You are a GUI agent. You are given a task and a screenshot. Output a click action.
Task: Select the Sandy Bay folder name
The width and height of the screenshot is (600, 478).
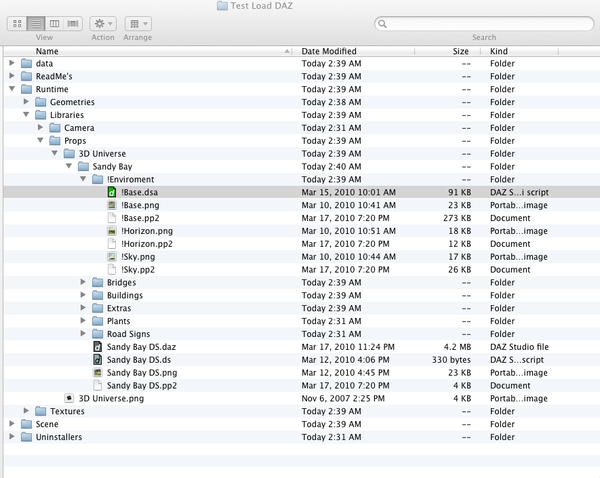click(x=112, y=166)
